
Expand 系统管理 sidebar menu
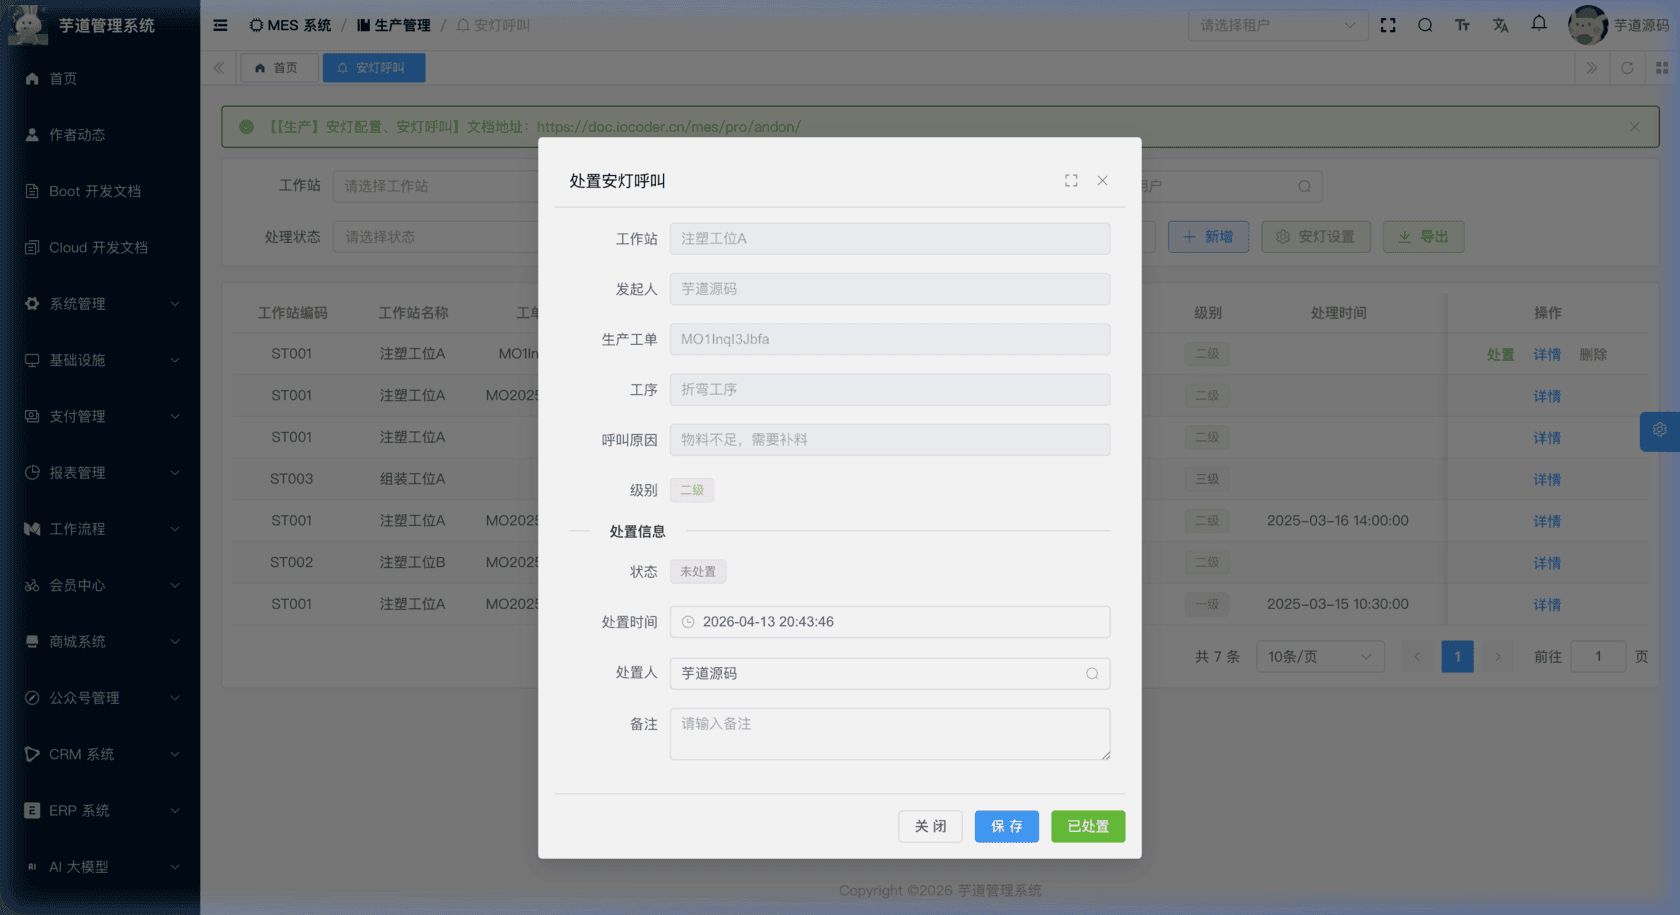click(x=100, y=304)
